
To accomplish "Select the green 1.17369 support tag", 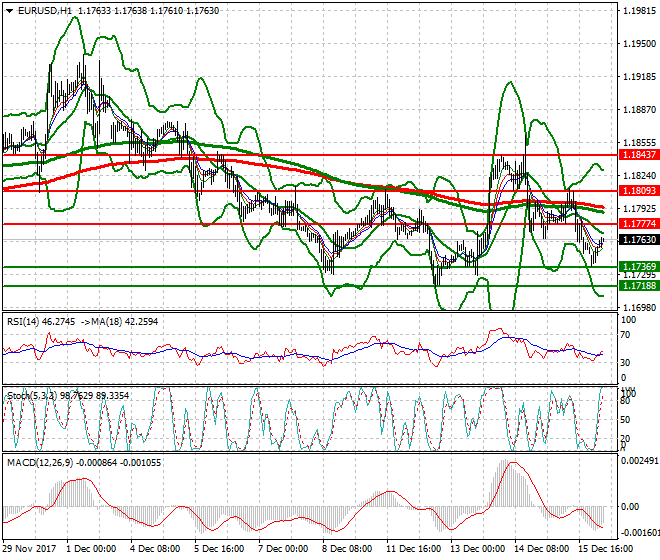I will (x=638, y=267).
